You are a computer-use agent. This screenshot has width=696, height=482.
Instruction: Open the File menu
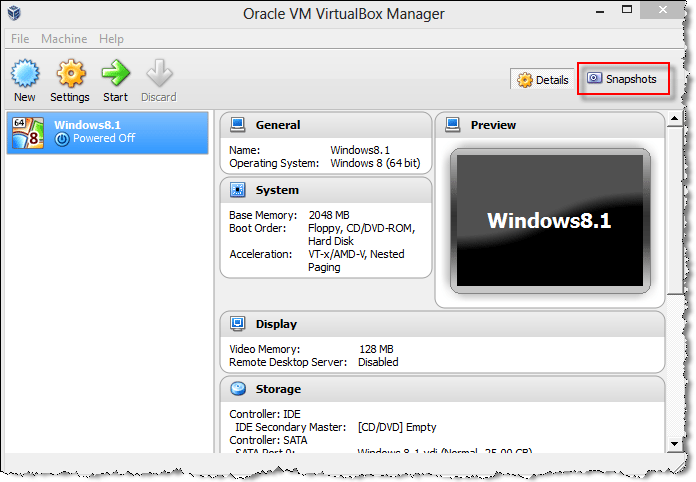click(20, 39)
